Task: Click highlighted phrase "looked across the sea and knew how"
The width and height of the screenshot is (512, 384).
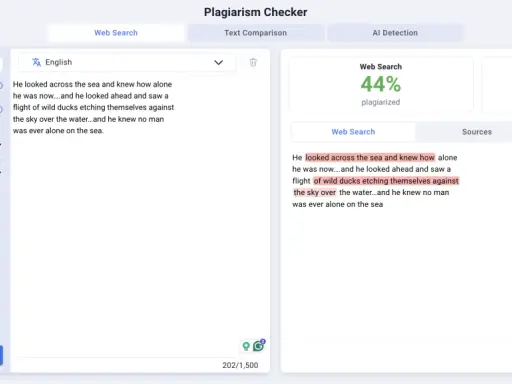Action: click(x=370, y=157)
